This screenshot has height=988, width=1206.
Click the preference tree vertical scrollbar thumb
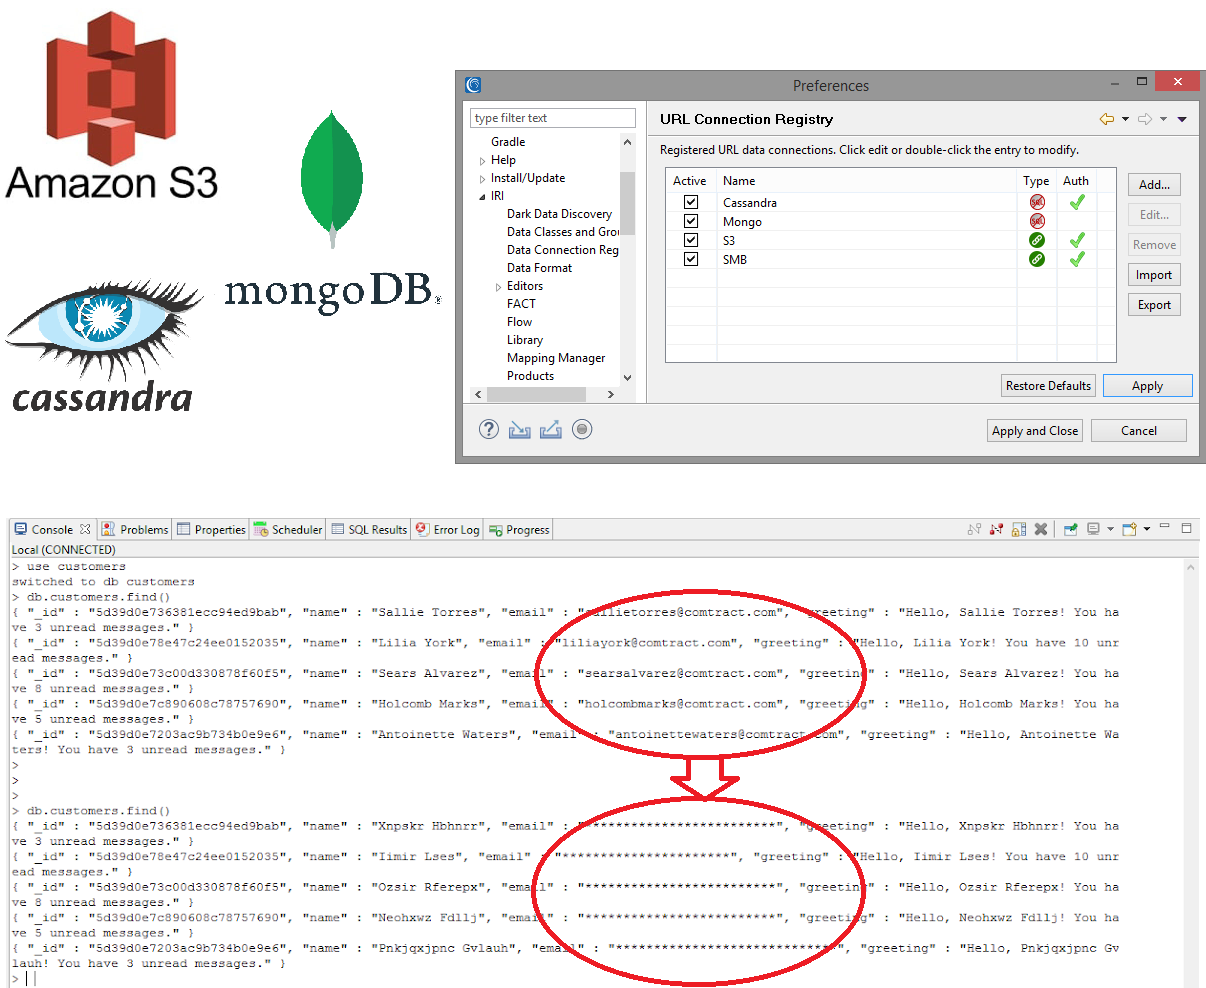(627, 203)
